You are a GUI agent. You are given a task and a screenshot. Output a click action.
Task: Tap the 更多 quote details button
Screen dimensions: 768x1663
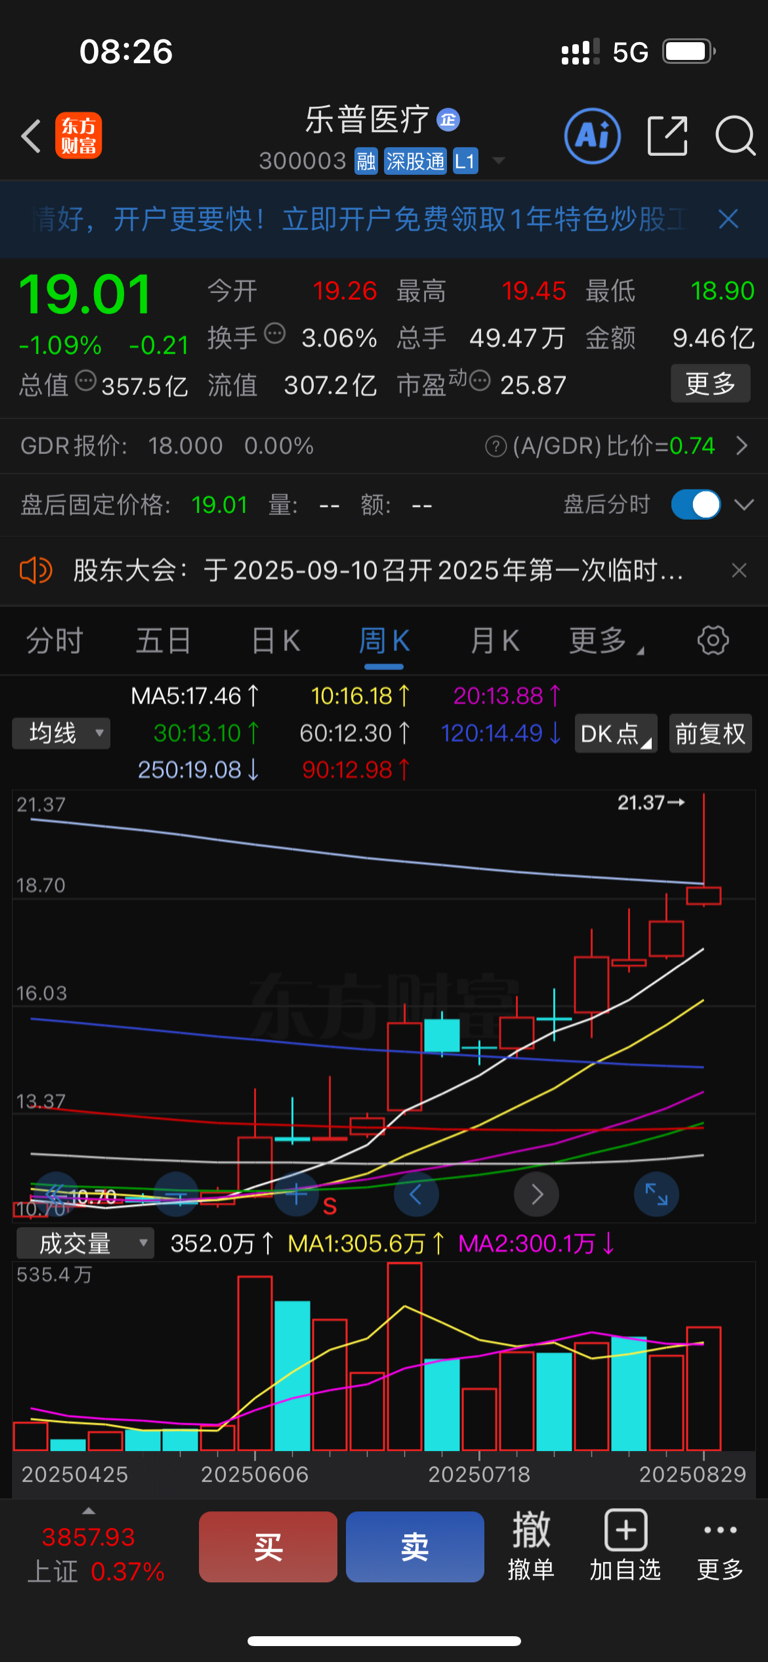pos(710,384)
